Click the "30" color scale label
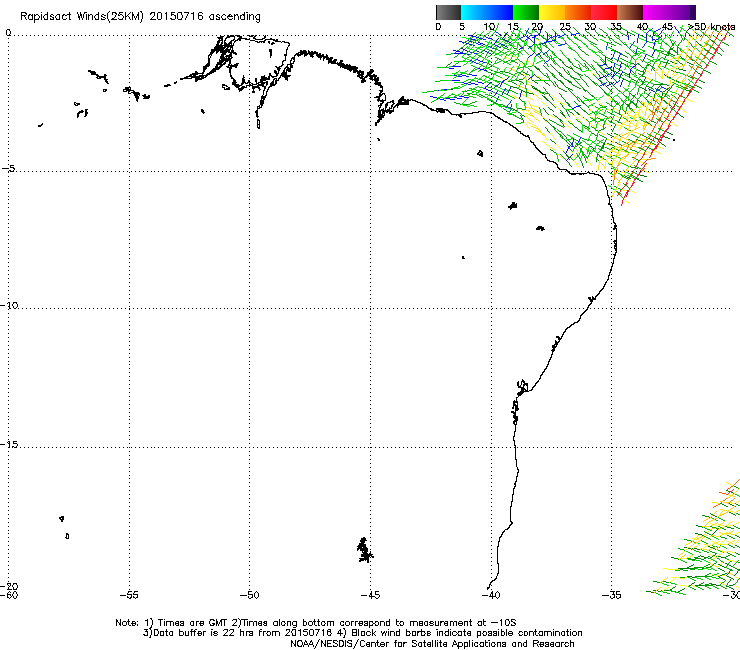 [x=590, y=27]
